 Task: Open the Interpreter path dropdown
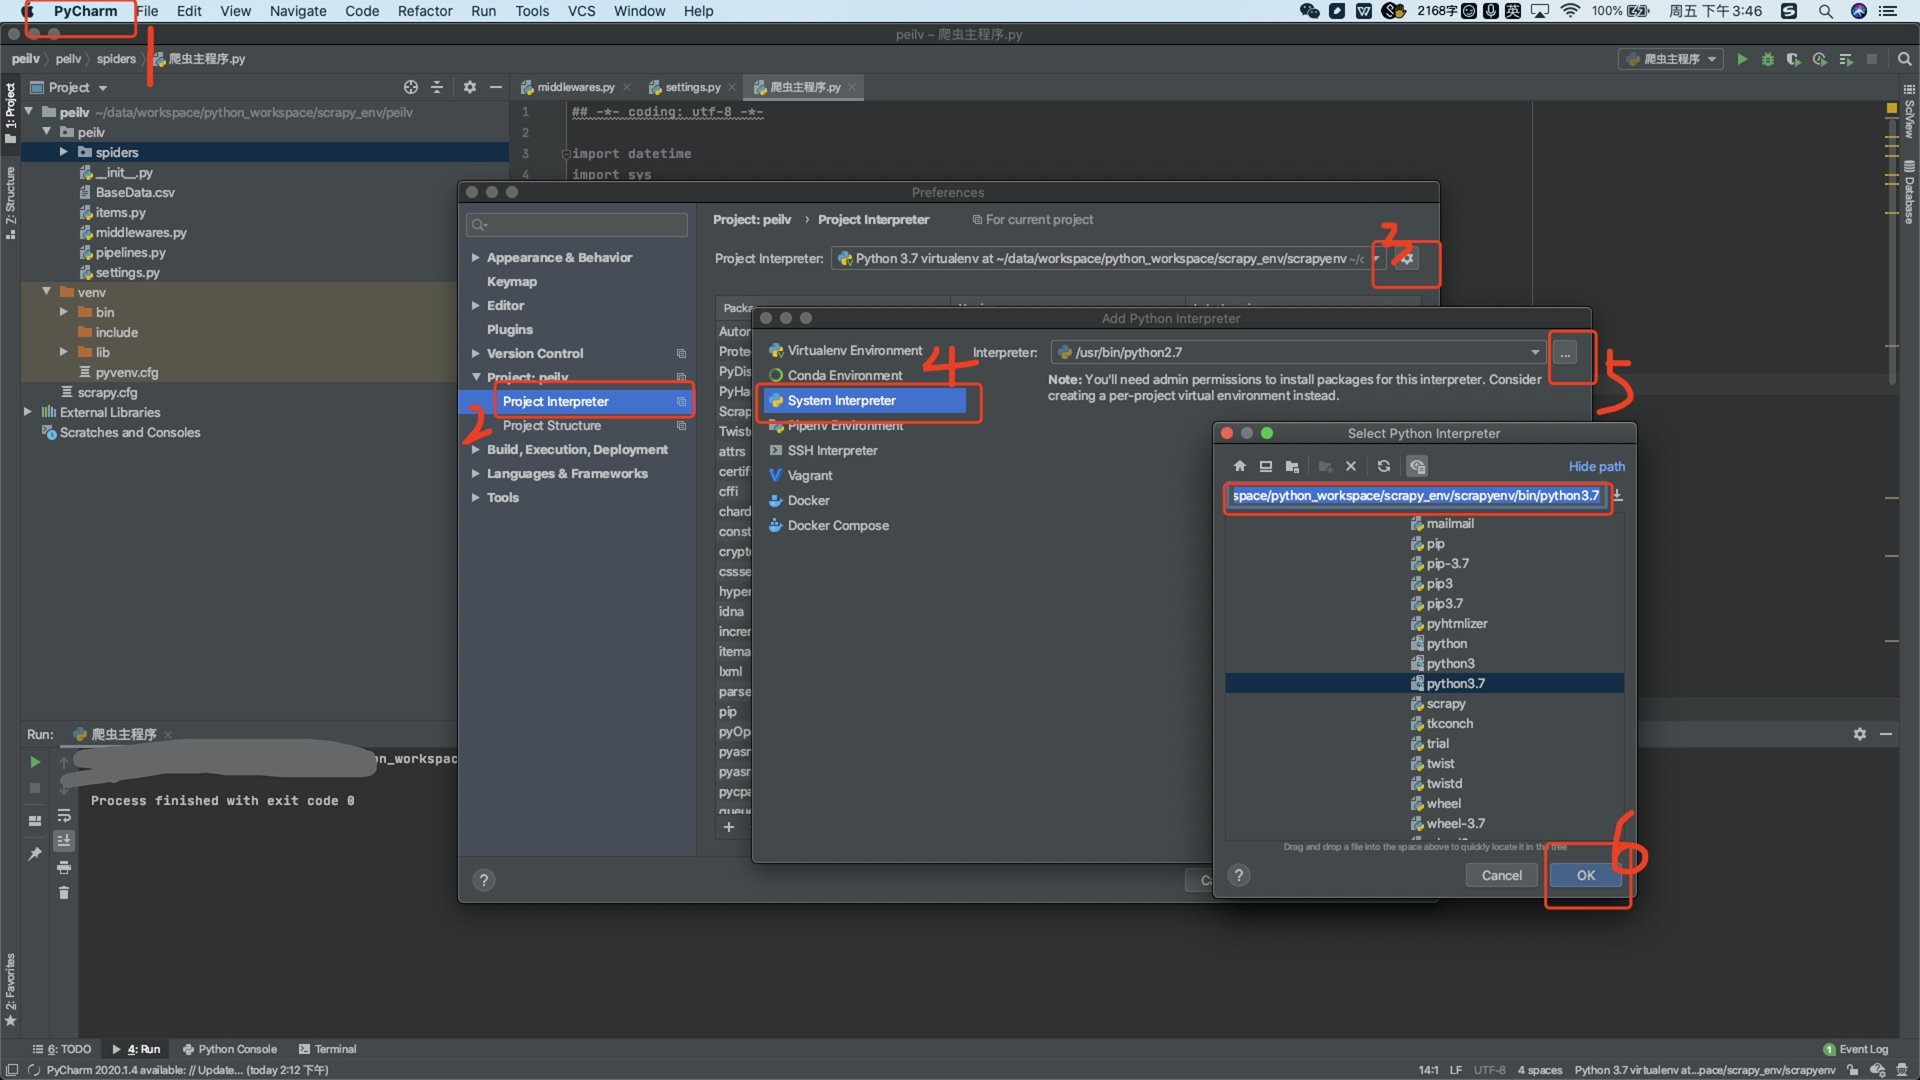click(x=1534, y=353)
